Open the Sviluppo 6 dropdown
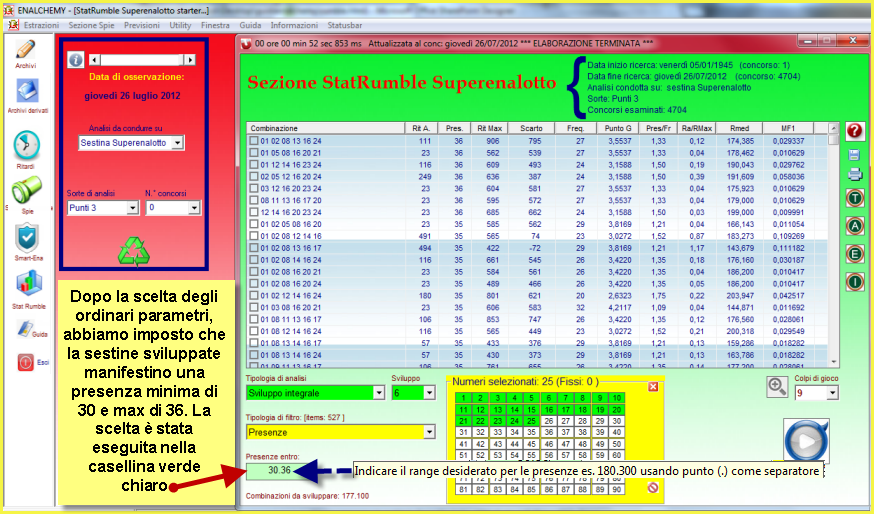 click(x=429, y=393)
